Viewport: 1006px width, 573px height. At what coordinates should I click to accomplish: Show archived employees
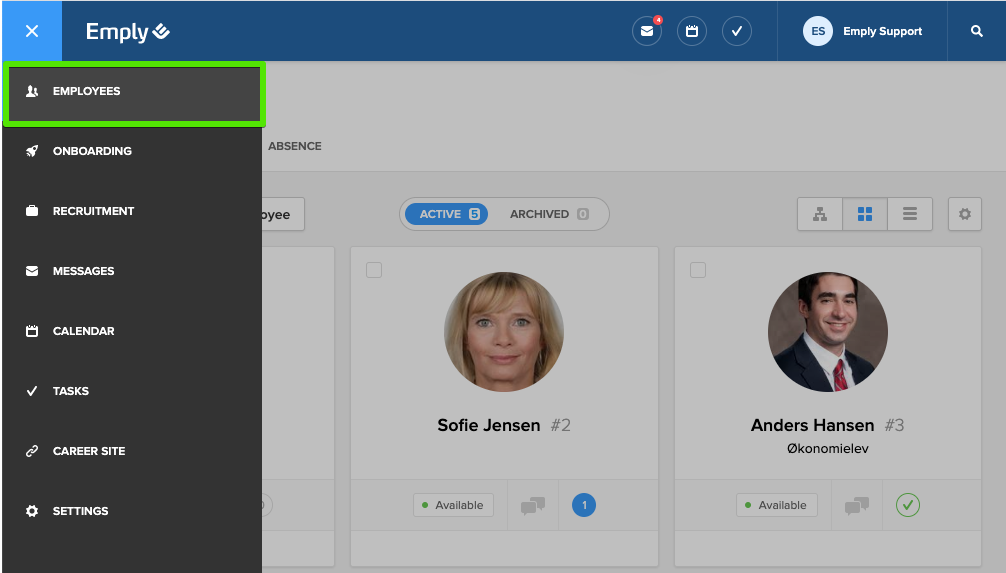(x=548, y=214)
